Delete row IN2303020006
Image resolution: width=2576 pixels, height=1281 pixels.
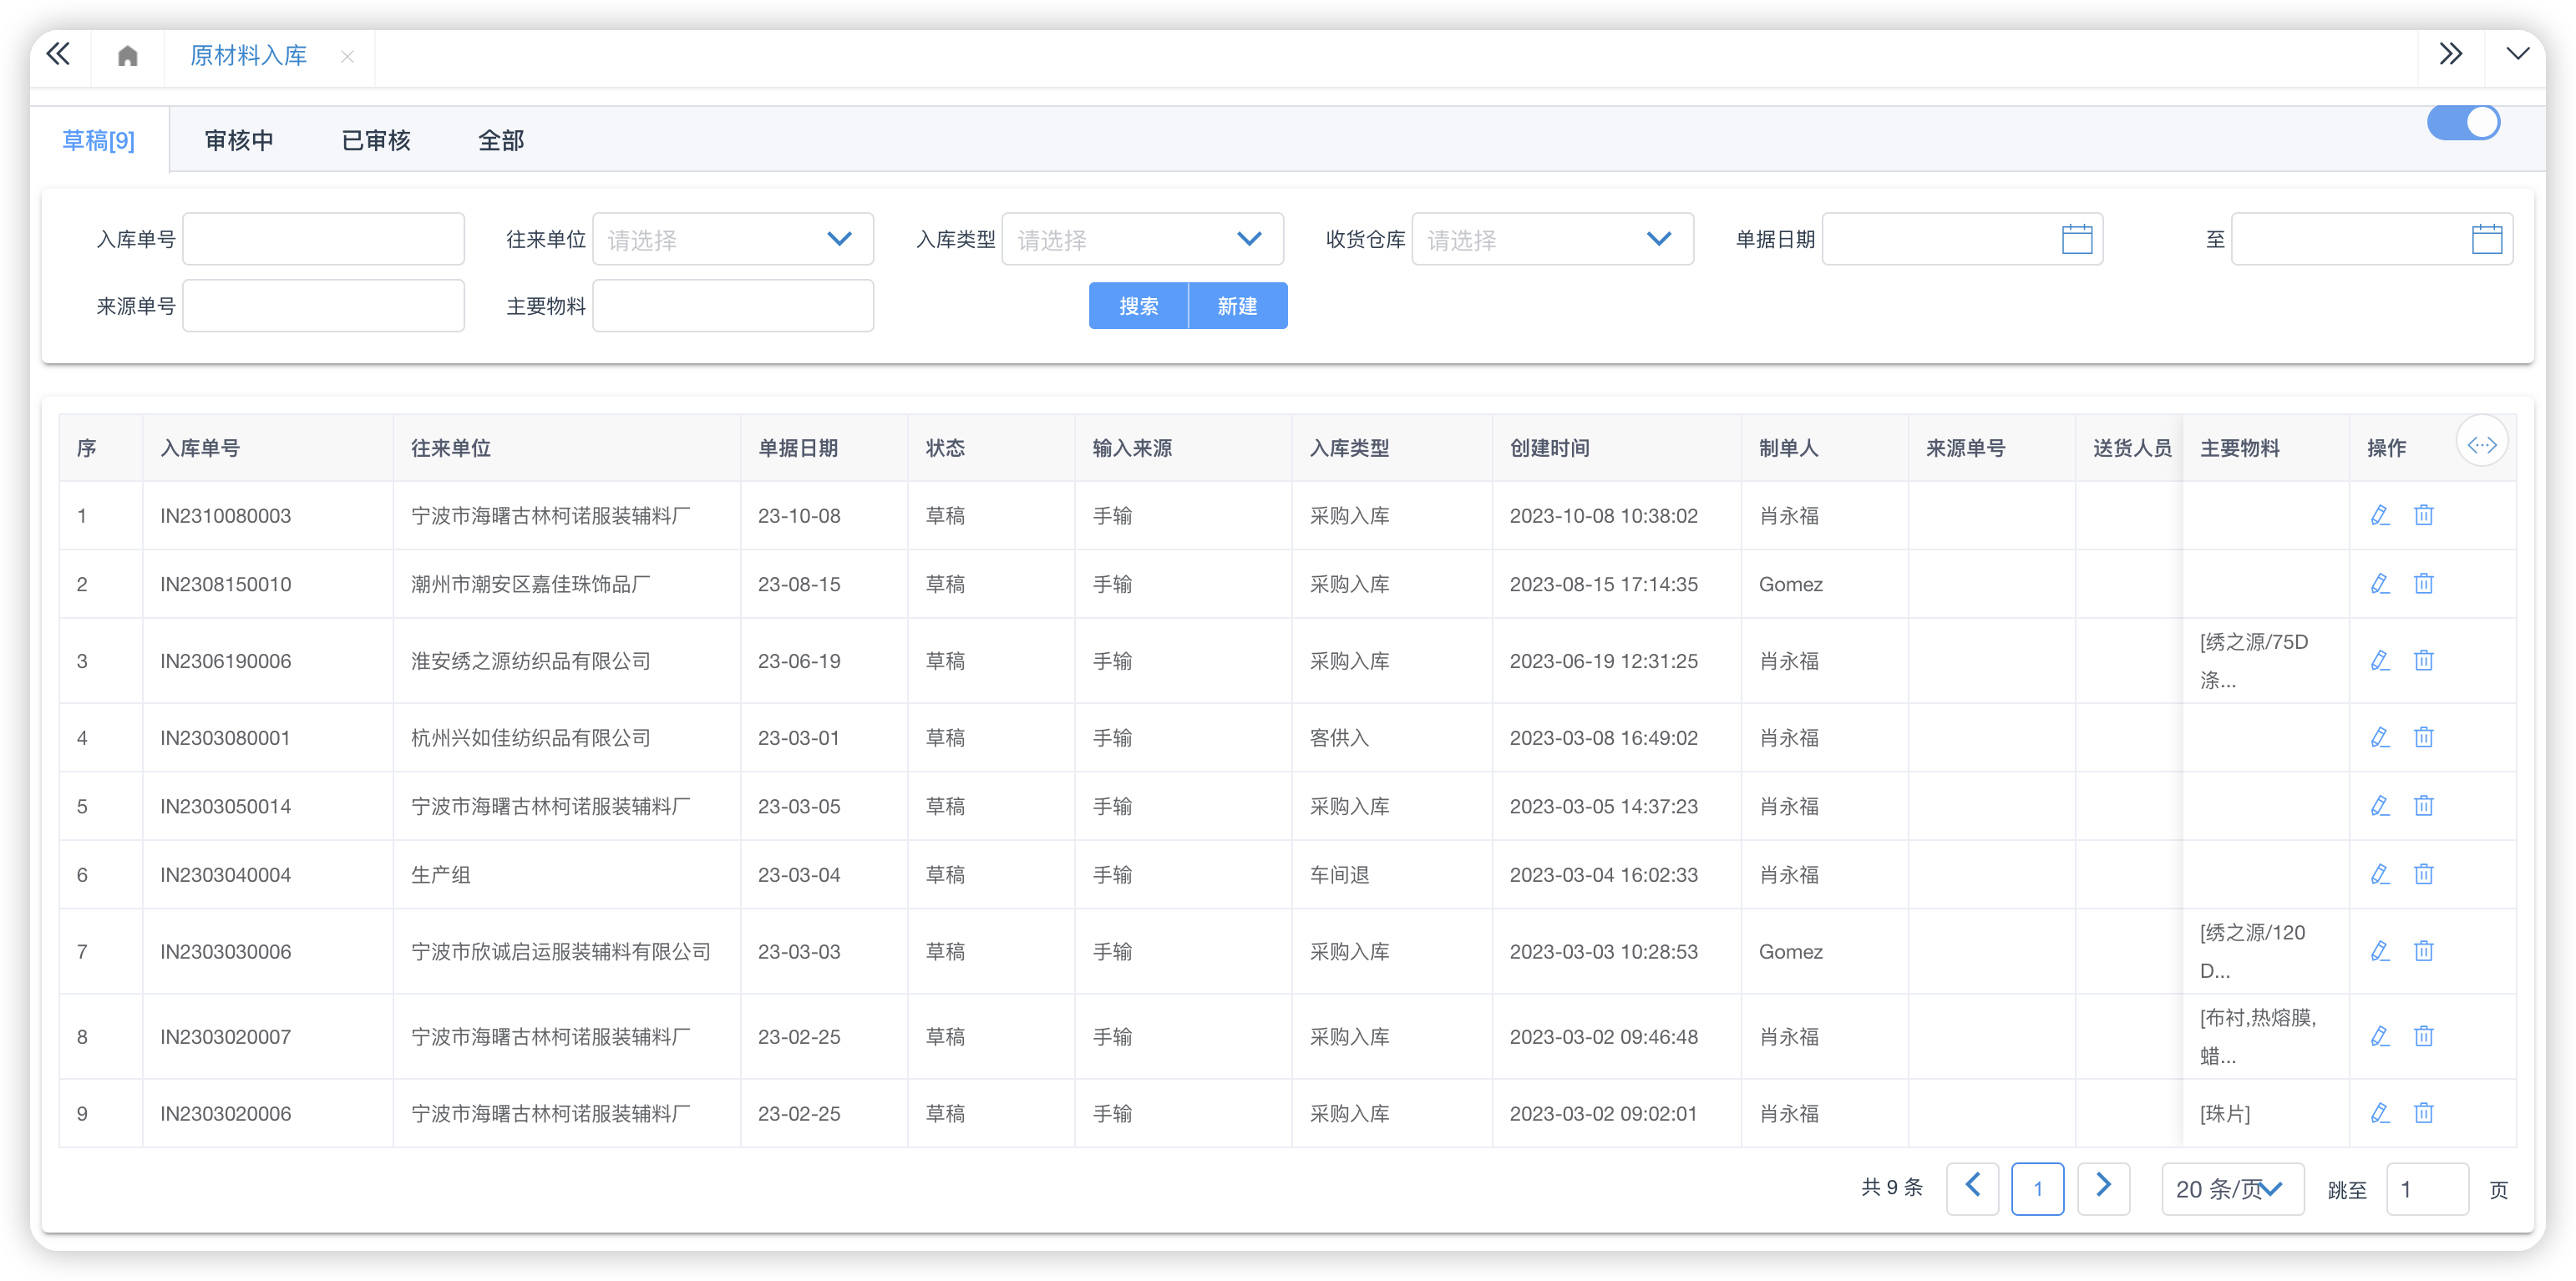pos(2423,1113)
